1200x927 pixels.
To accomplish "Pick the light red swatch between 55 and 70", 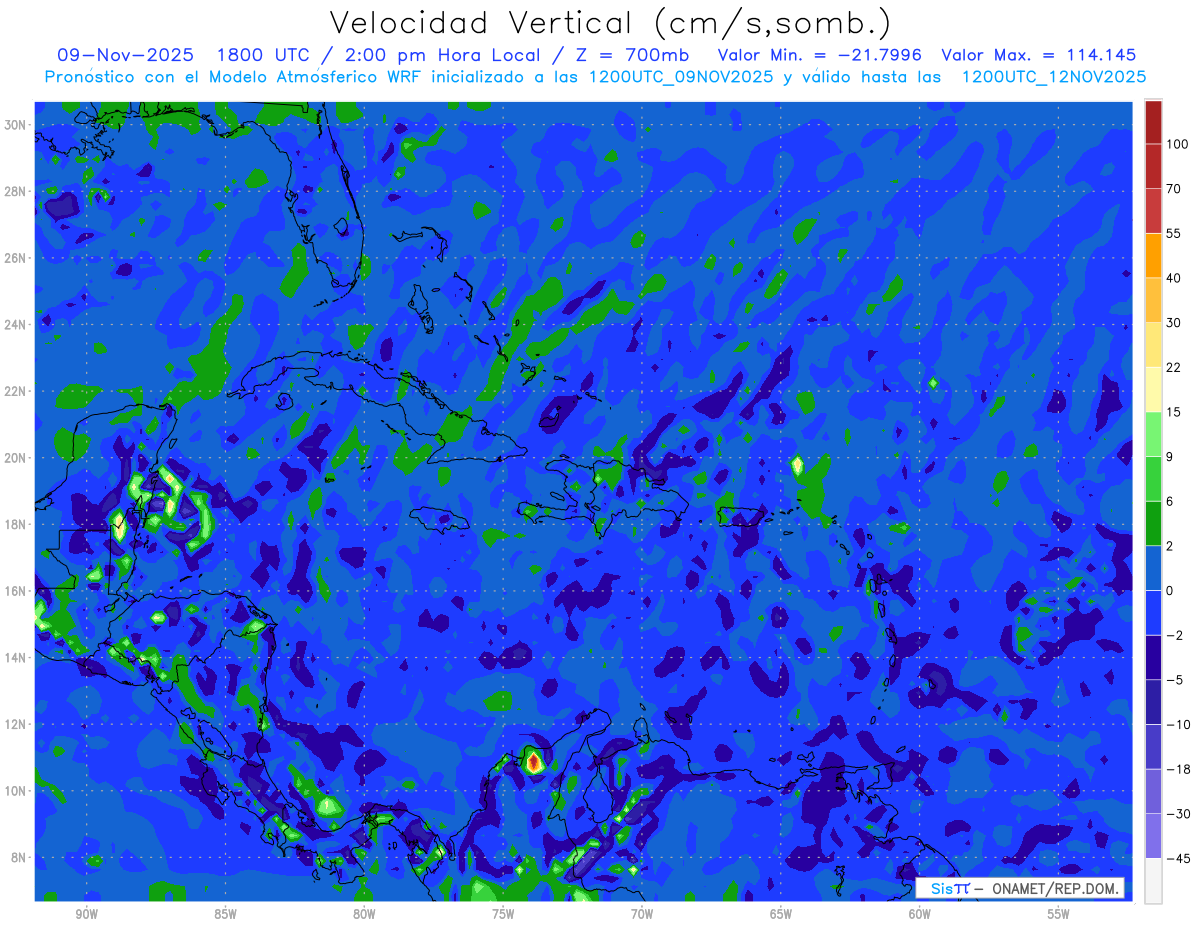I will point(1153,211).
